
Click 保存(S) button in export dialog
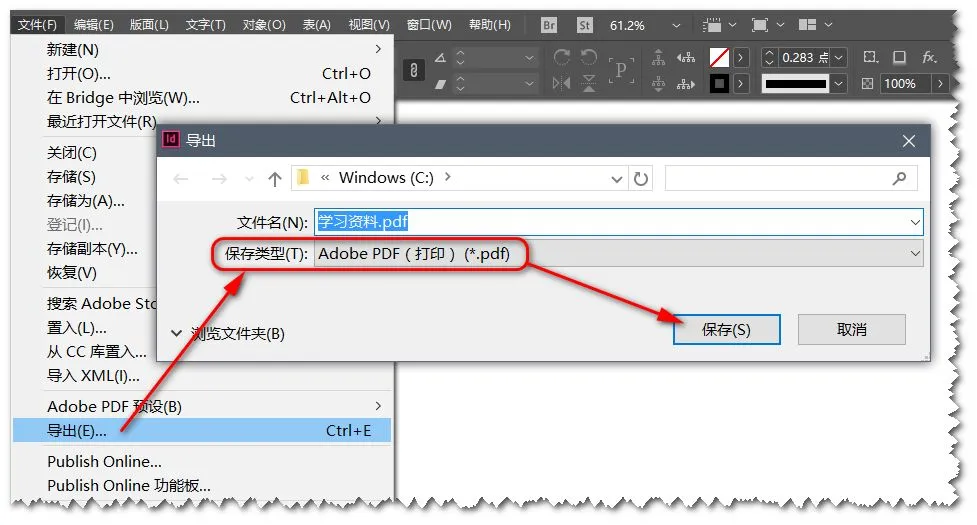(727, 329)
